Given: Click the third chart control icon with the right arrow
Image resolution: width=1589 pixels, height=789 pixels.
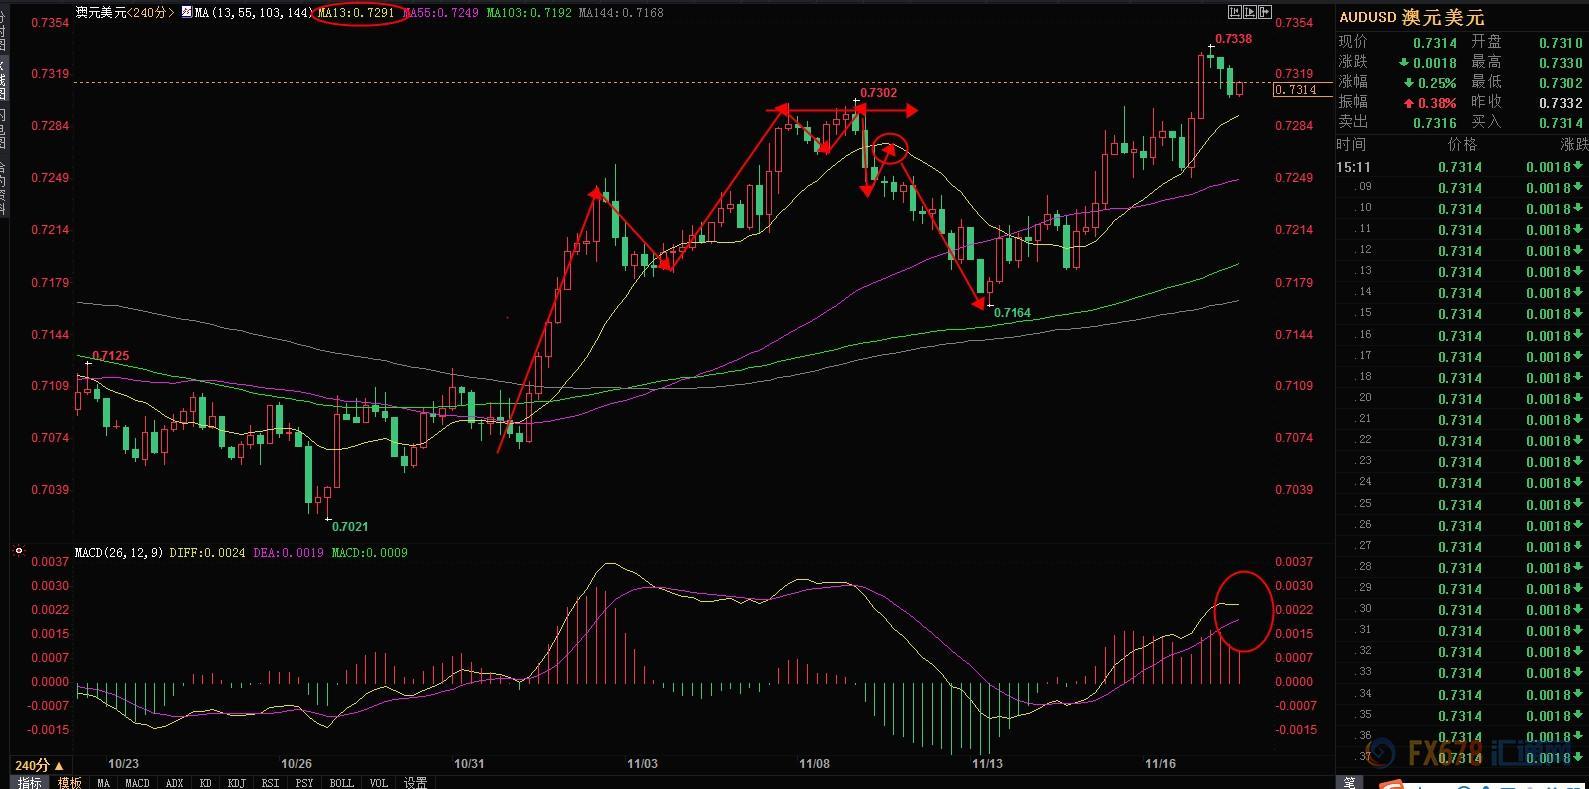Looking at the screenshot, I should click(x=1265, y=12).
